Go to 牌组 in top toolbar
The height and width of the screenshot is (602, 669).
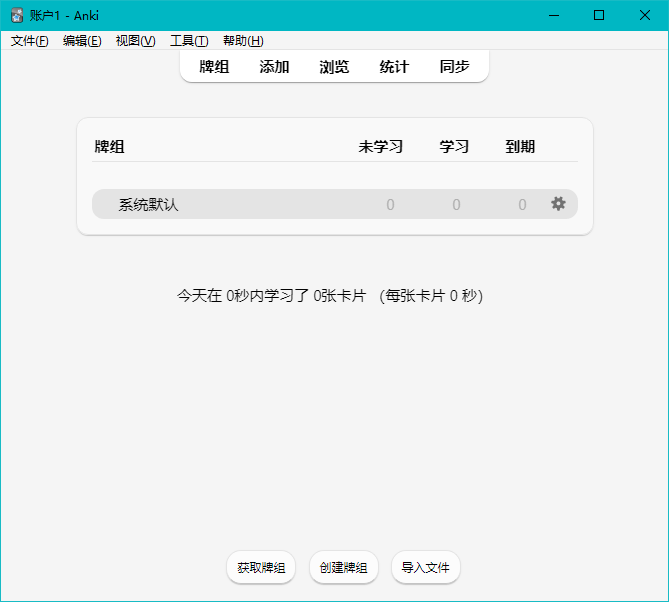[x=214, y=67]
